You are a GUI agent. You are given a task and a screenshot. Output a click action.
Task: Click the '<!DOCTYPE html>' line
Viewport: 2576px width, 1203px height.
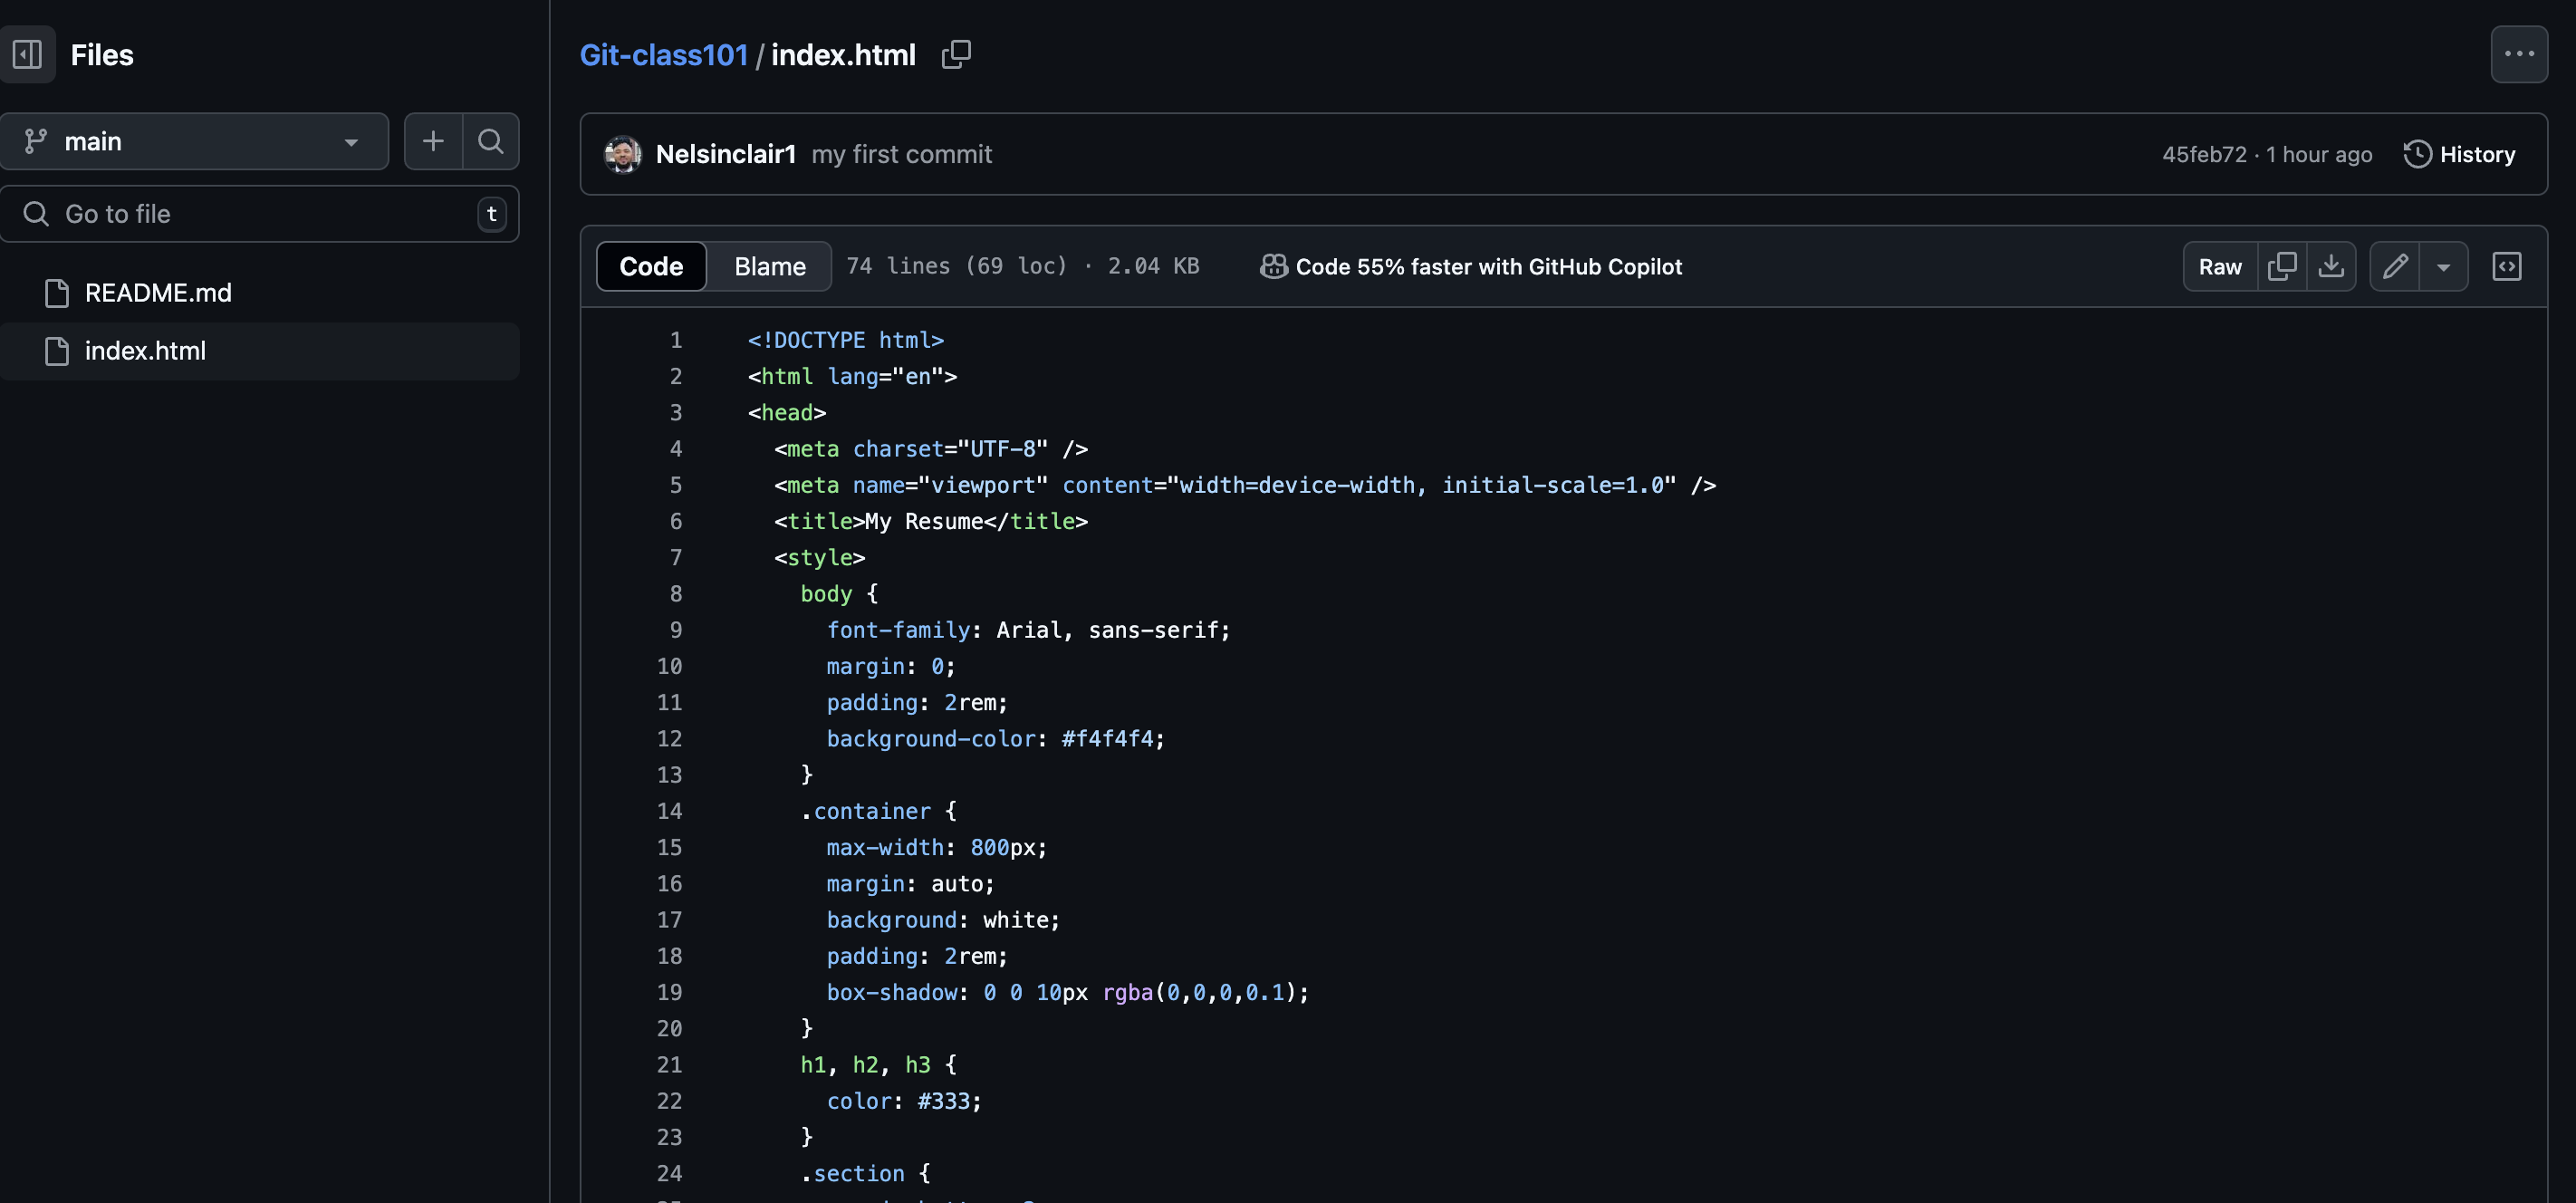click(846, 340)
